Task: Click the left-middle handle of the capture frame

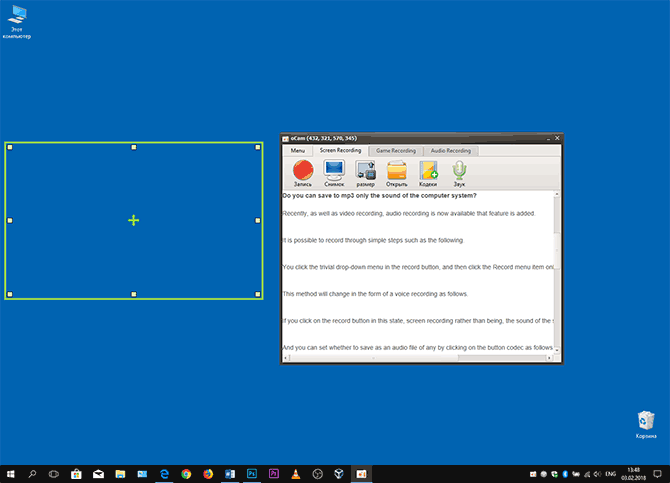Action: [x=10, y=221]
